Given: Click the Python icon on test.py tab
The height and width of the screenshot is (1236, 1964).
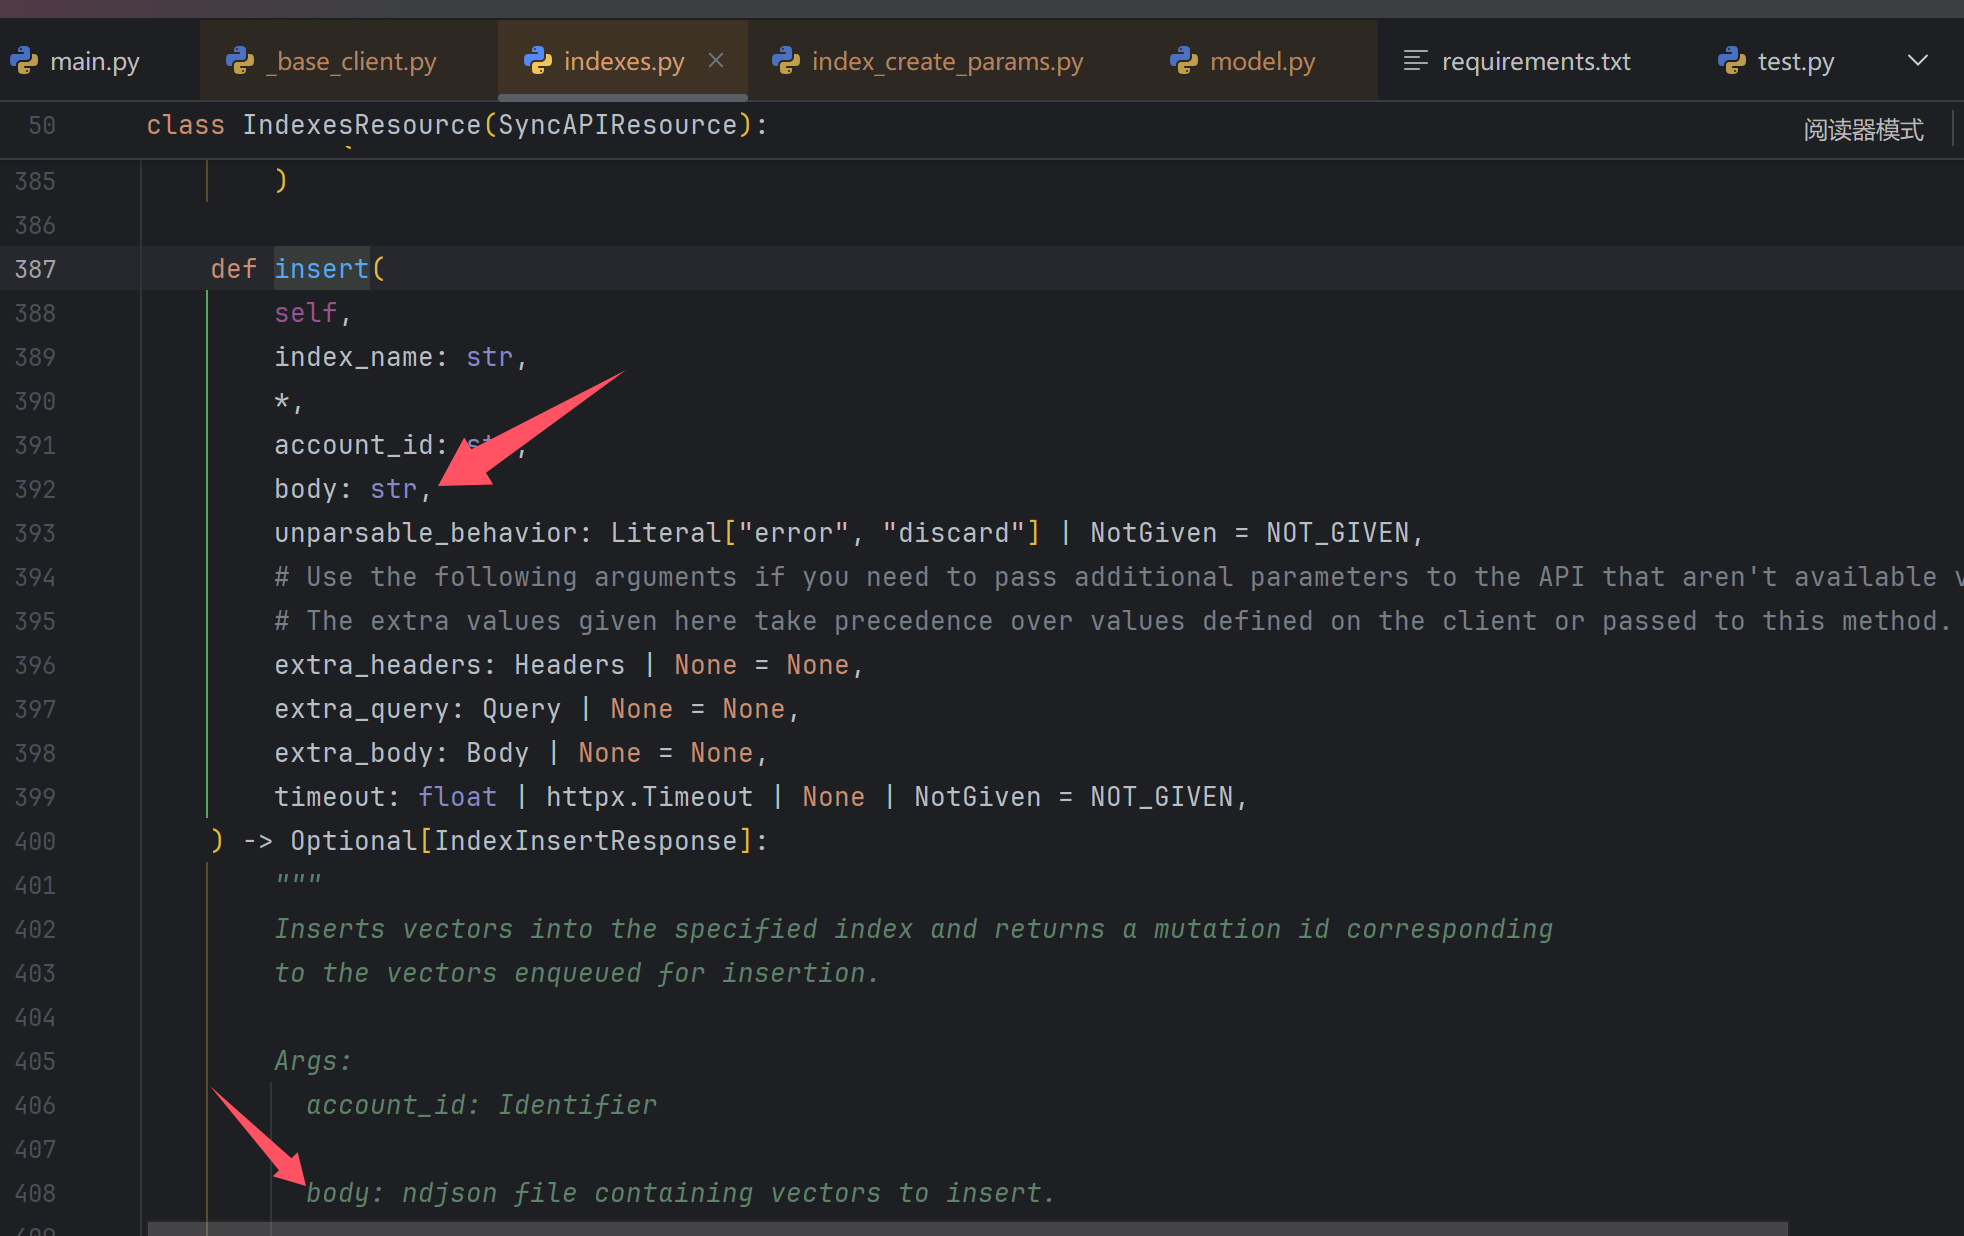Looking at the screenshot, I should coord(1732,61).
